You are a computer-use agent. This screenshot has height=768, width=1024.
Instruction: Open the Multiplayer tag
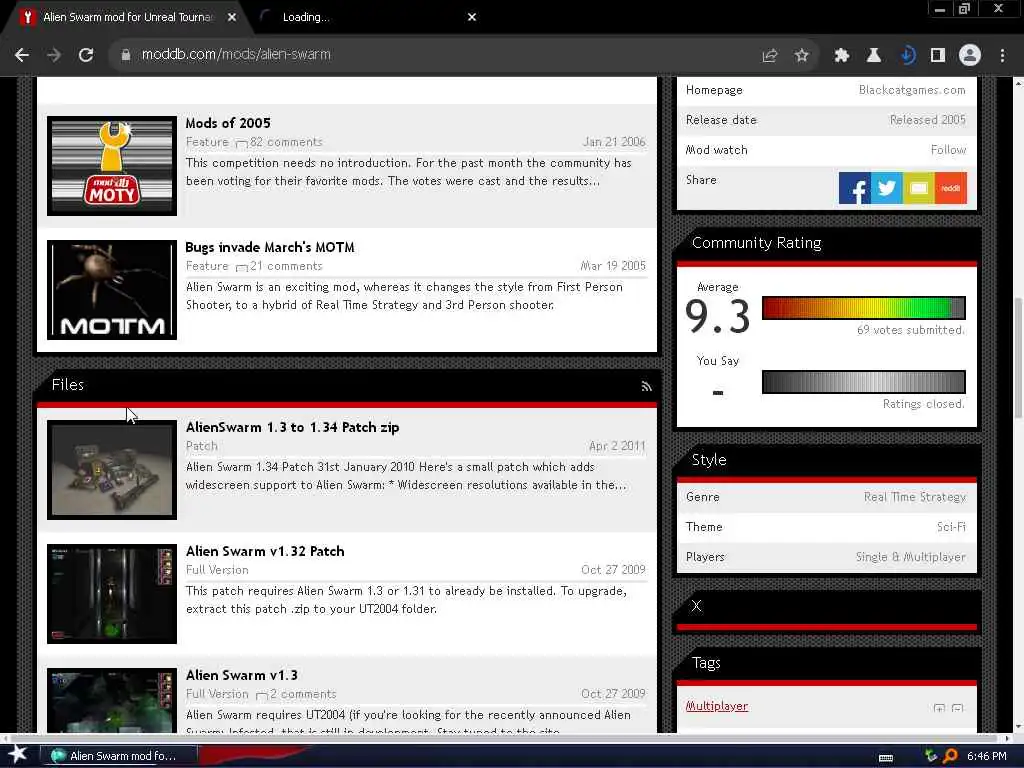pos(716,706)
